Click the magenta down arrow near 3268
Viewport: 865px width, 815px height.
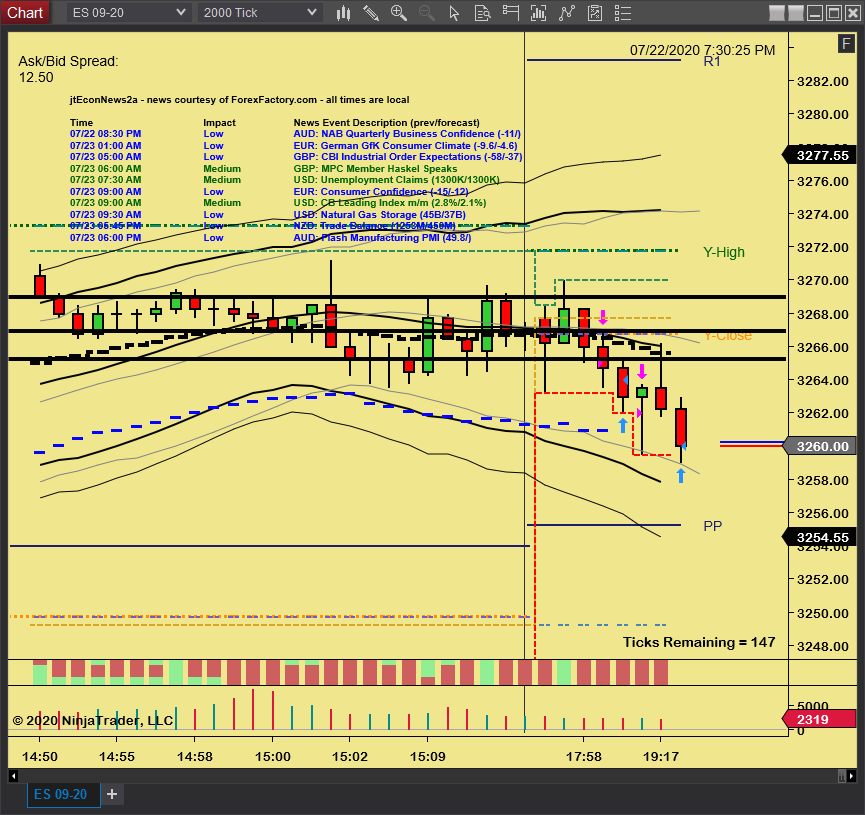(603, 317)
